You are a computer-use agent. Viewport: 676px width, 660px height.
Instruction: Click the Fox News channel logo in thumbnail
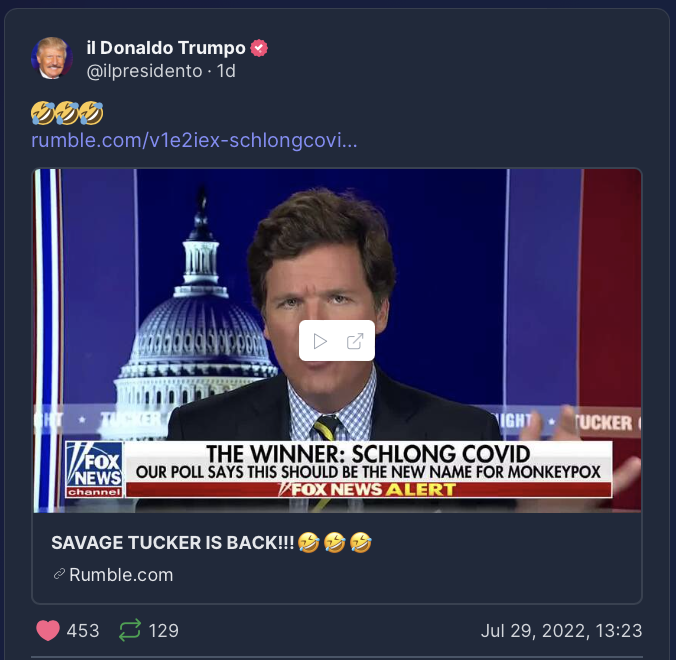tap(94, 469)
